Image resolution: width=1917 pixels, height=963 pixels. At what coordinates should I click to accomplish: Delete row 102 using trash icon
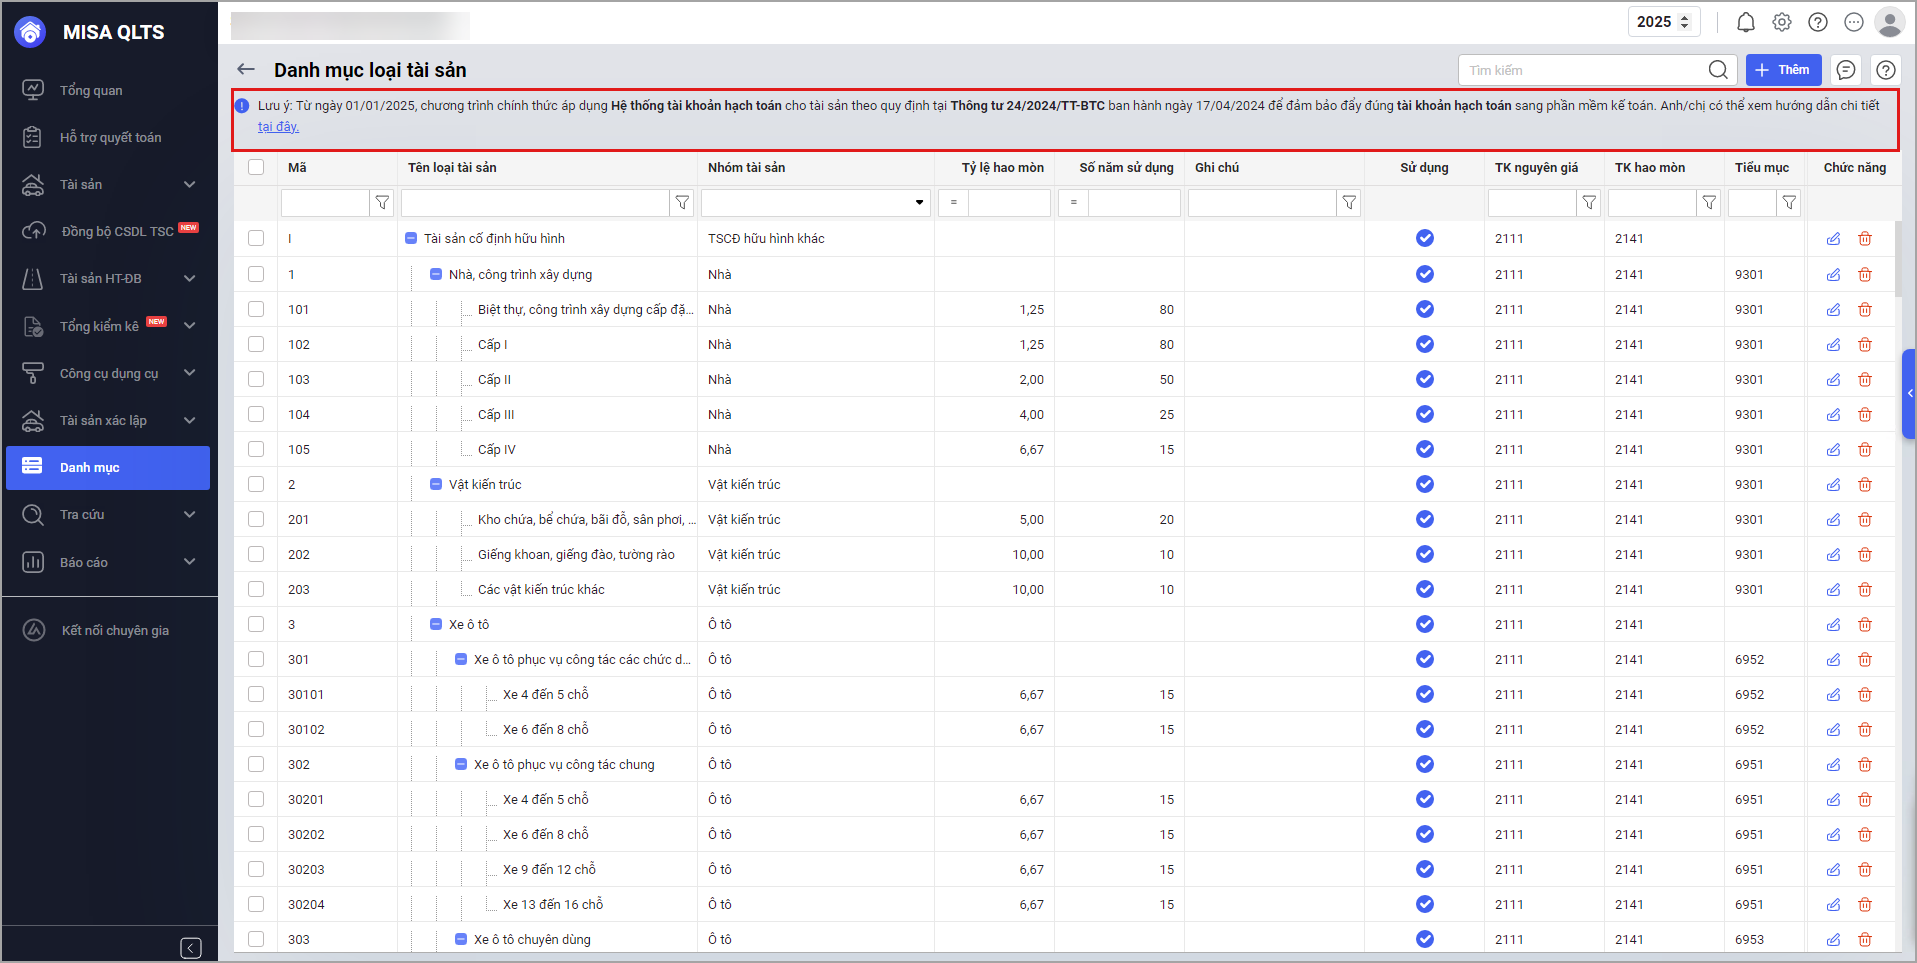(1865, 345)
